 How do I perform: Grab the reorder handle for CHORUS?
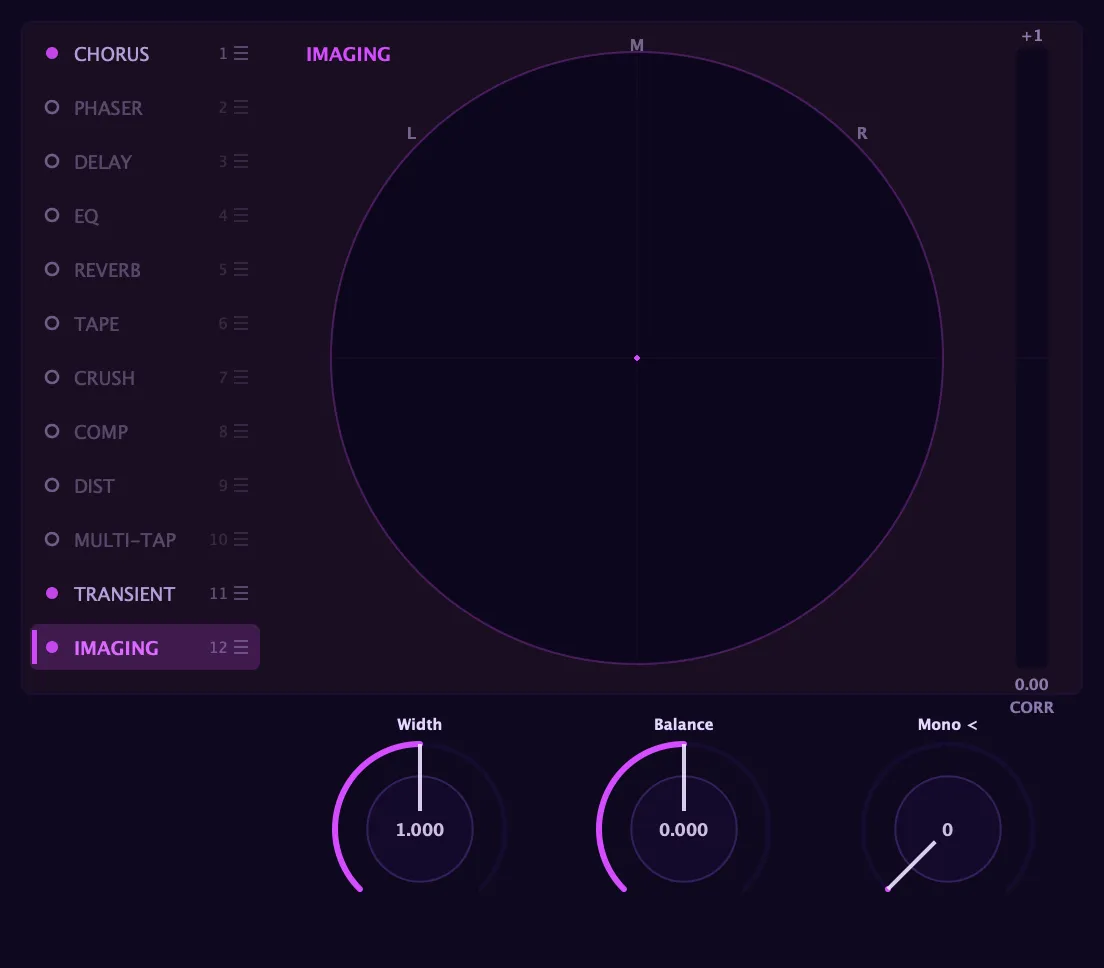click(x=241, y=54)
